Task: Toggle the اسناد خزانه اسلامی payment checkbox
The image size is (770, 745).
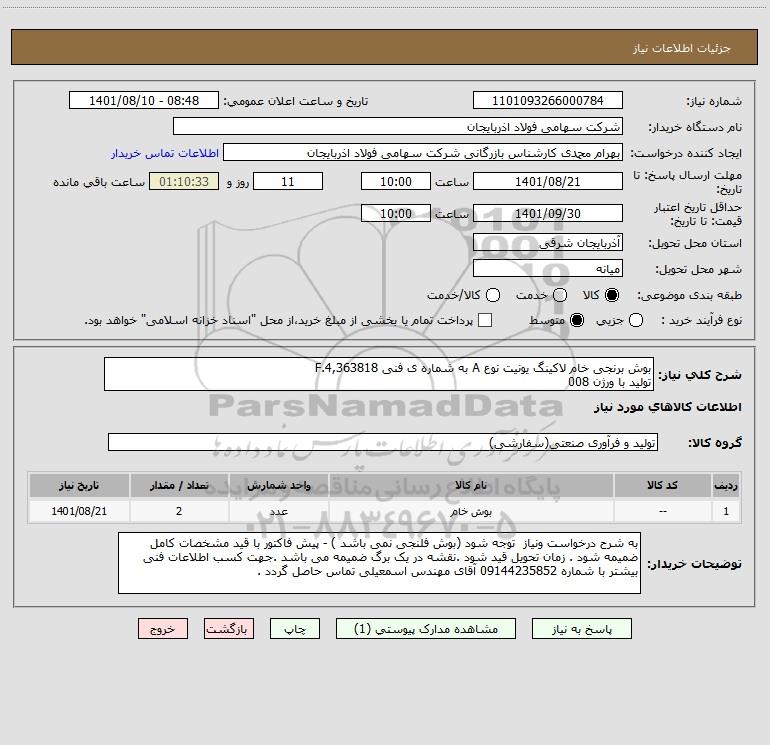Action: [x=485, y=320]
